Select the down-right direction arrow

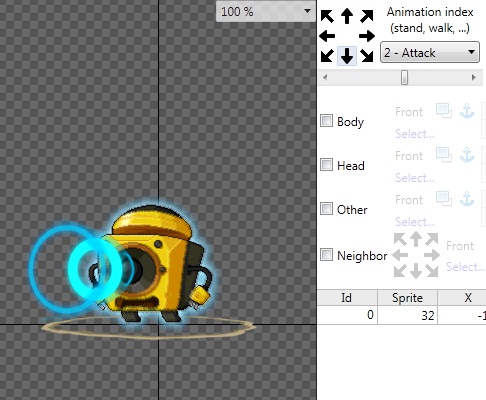click(x=367, y=56)
